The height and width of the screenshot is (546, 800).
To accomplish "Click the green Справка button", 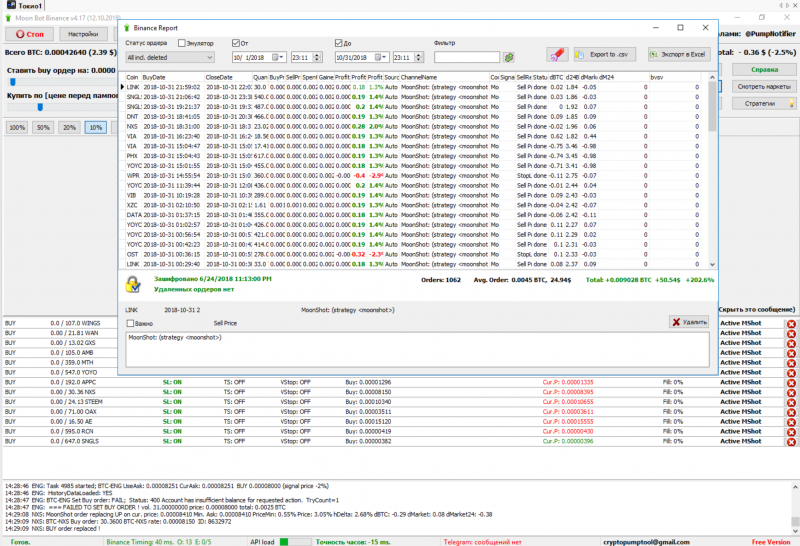I will coord(764,69).
